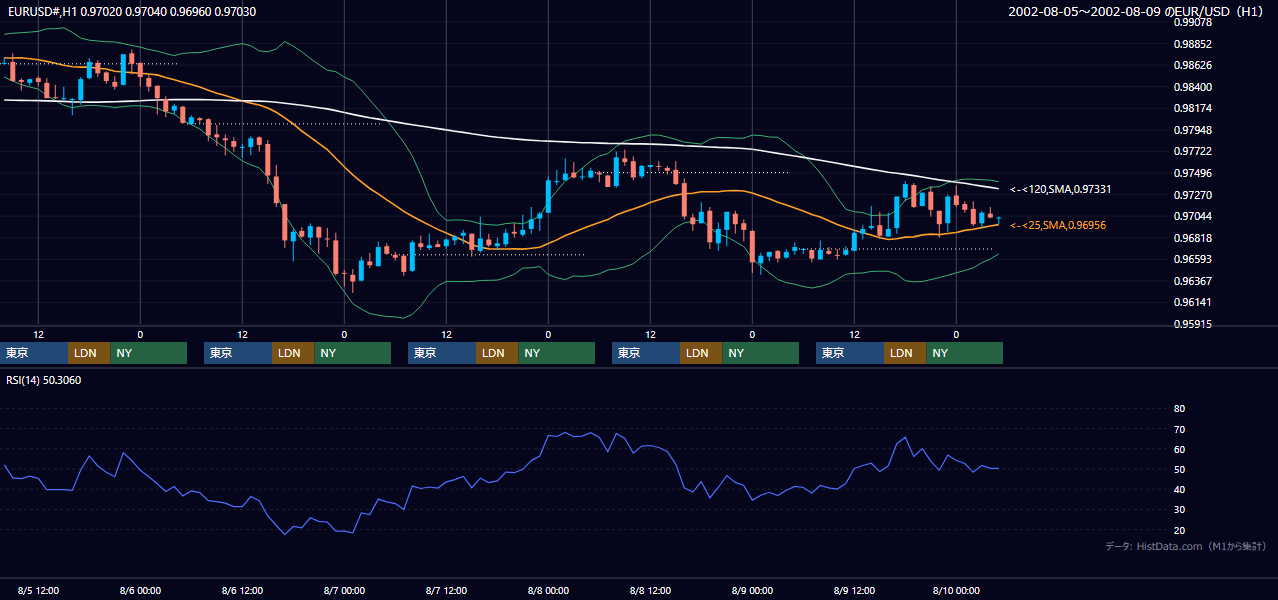Select price level 0.98174 on axis

pyautogui.click(x=1193, y=108)
